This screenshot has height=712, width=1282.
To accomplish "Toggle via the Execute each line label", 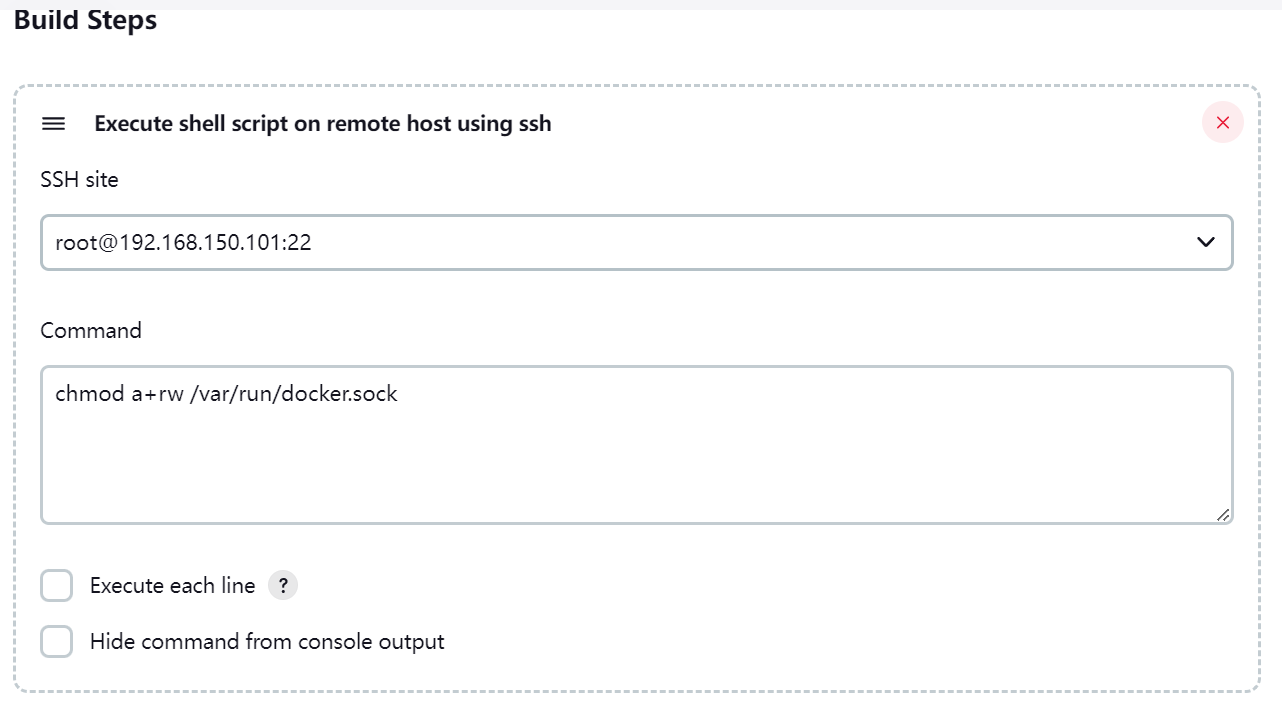I will pos(173,586).
